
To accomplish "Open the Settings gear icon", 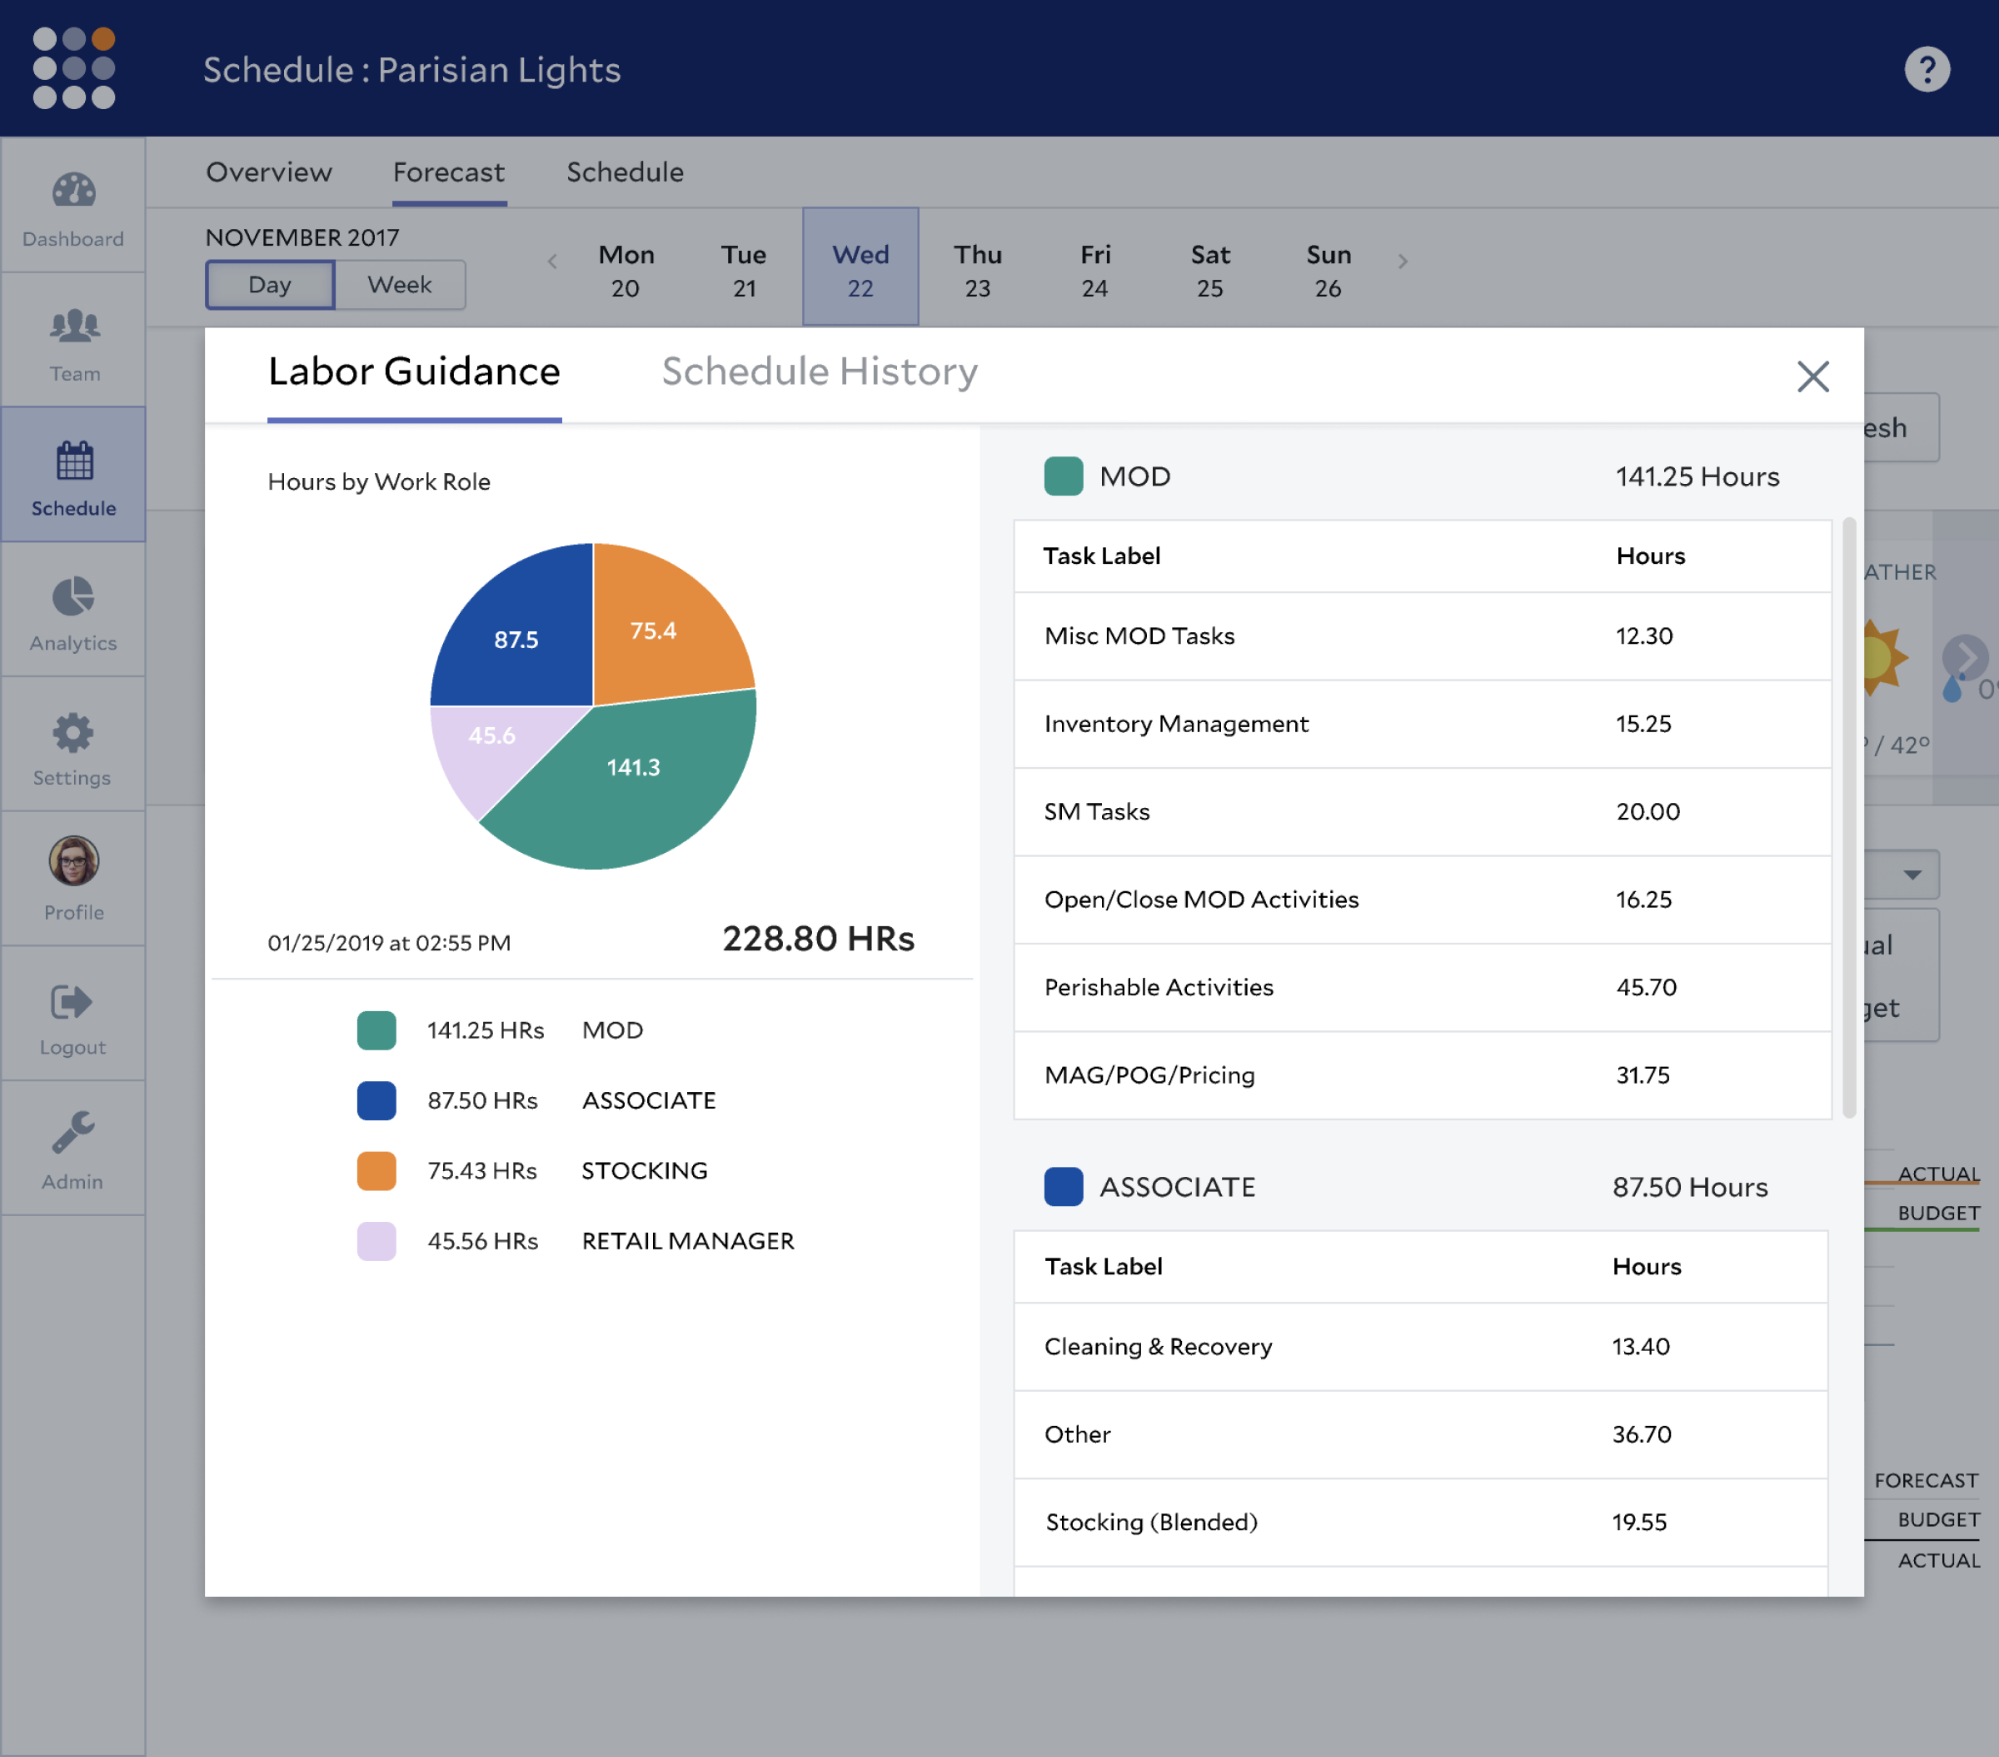I will point(73,733).
